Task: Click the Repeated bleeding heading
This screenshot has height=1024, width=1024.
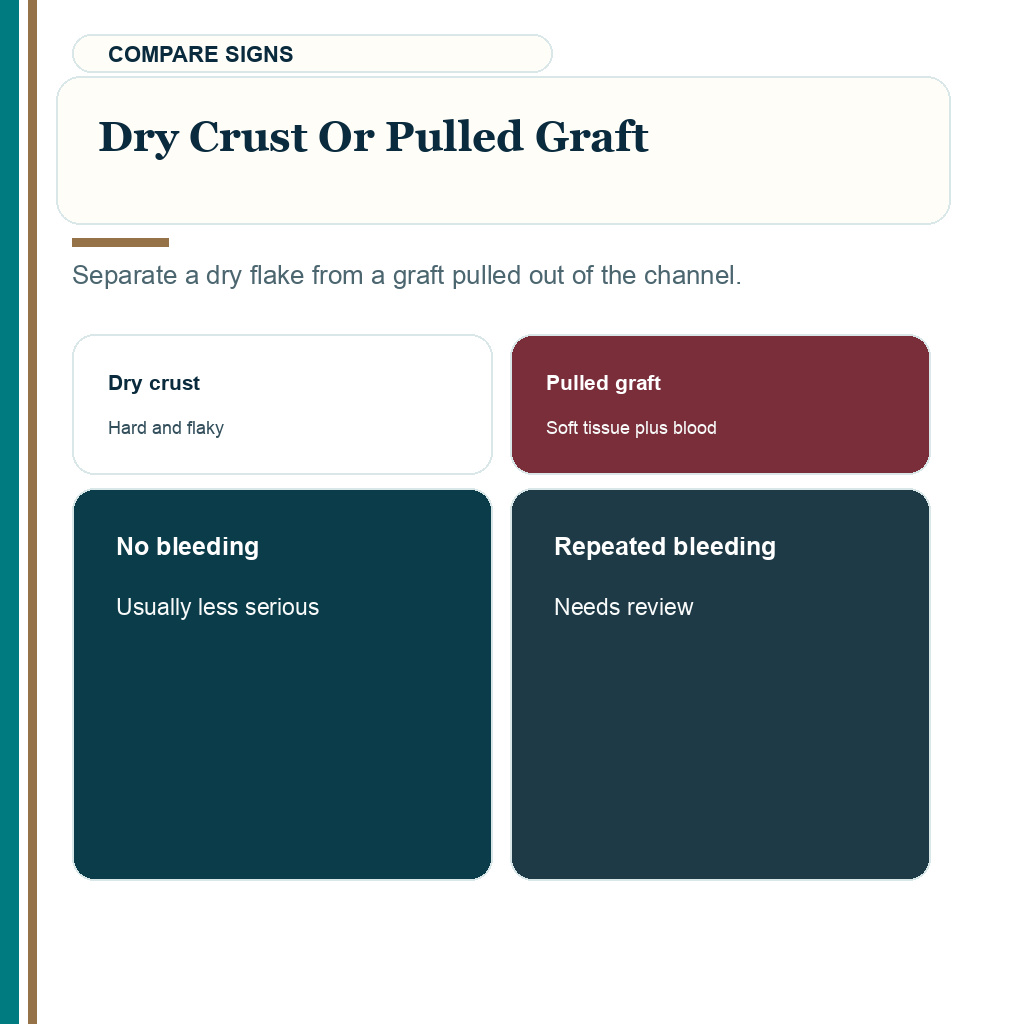Action: [665, 547]
